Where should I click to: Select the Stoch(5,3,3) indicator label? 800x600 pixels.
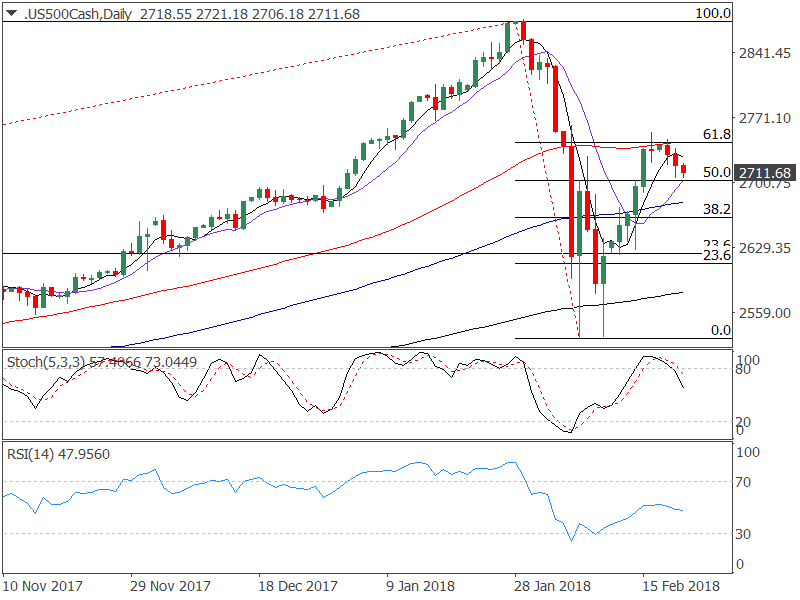[46, 362]
